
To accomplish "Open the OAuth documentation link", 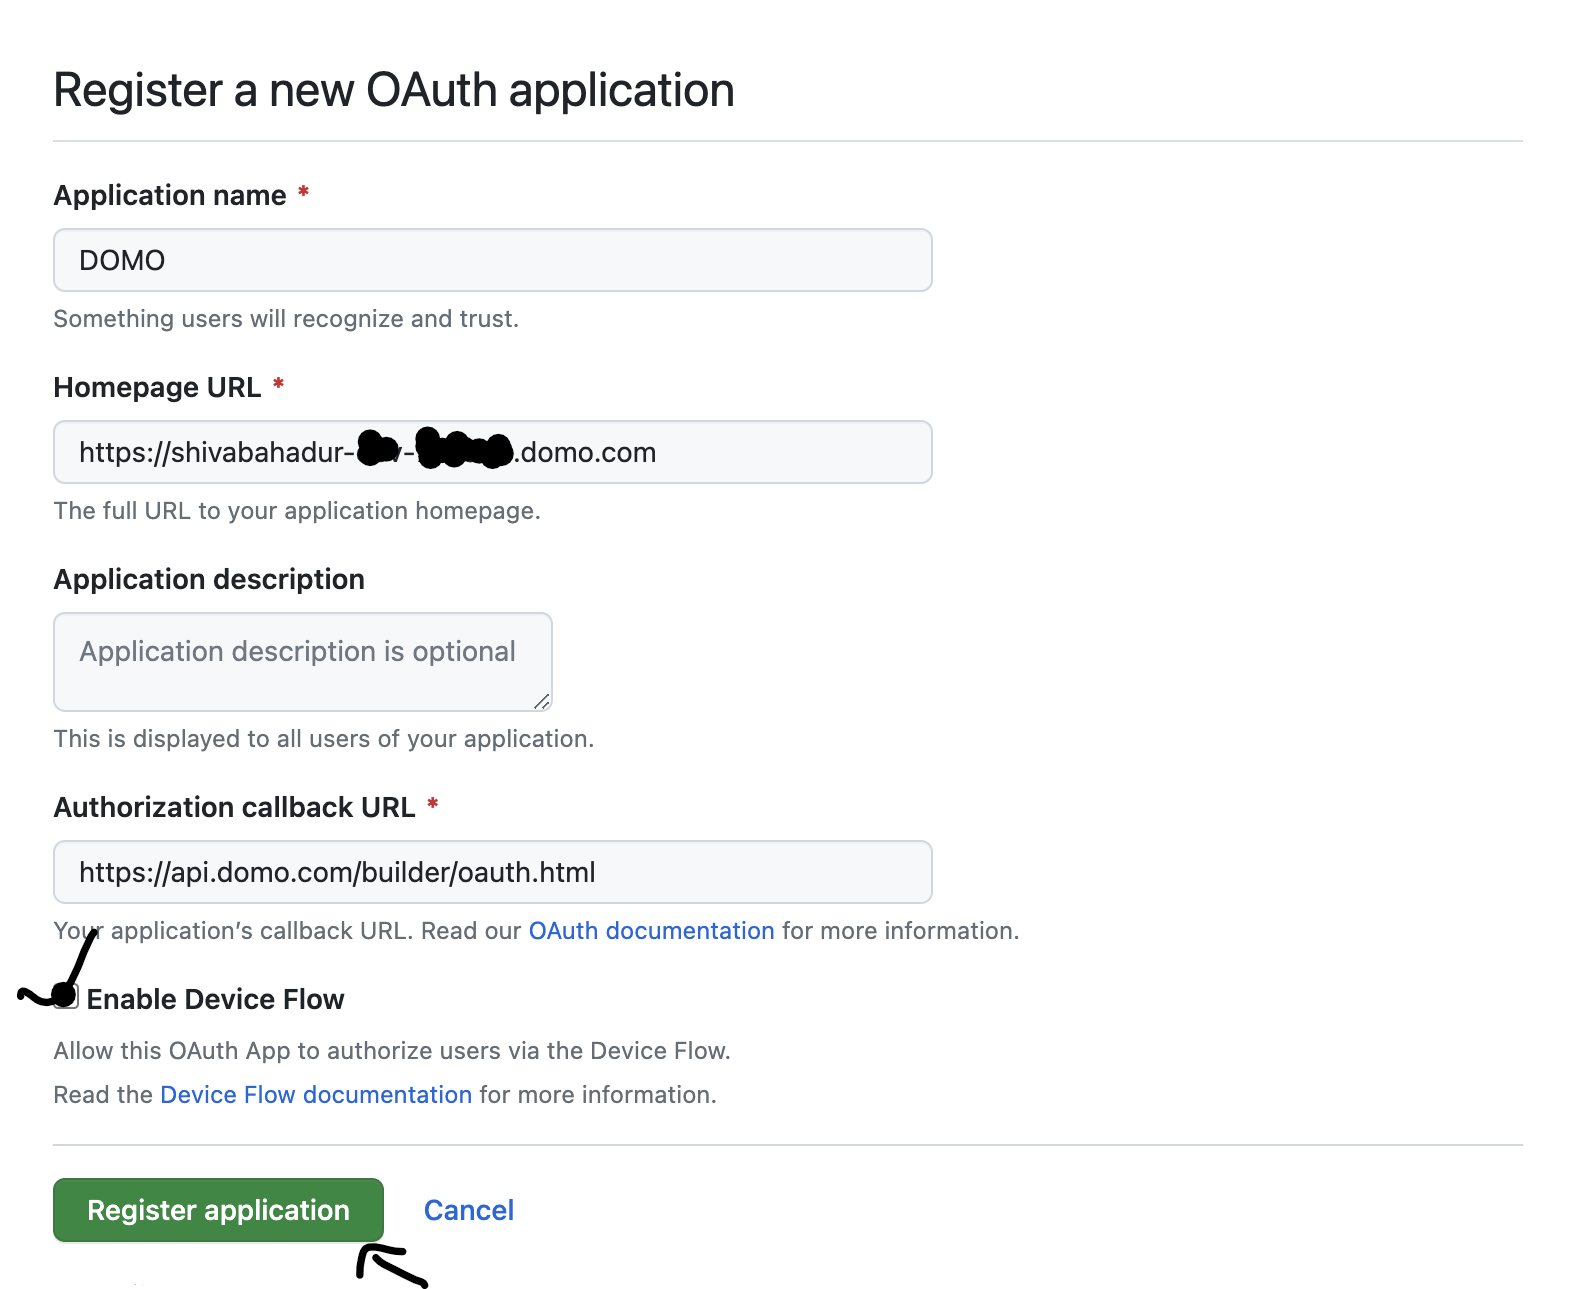I will click(x=651, y=930).
